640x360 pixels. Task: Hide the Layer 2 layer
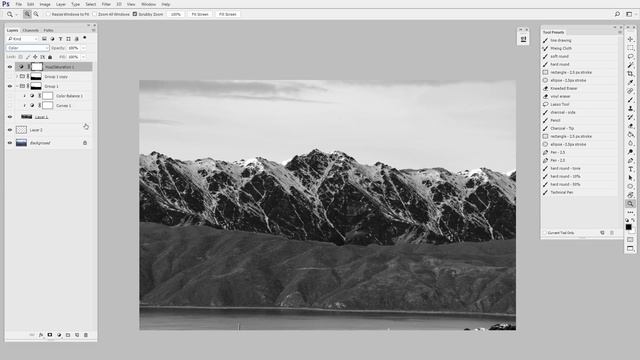(x=10, y=130)
